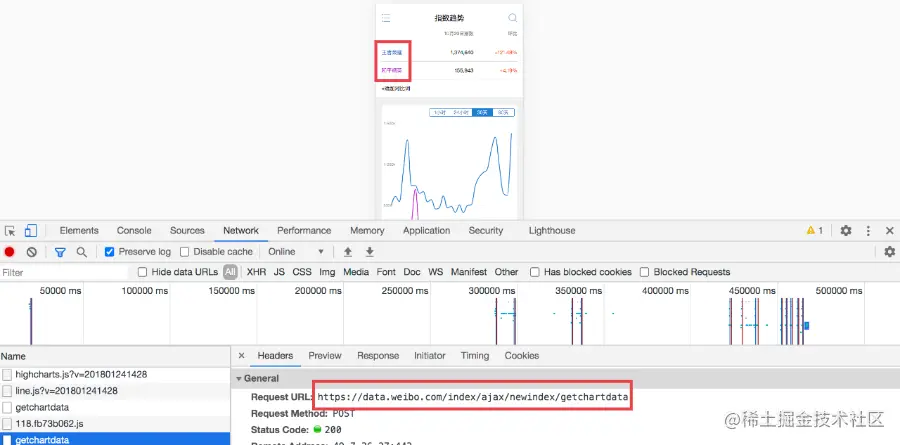Click the Name column header
900x445 pixels.
tap(115, 356)
